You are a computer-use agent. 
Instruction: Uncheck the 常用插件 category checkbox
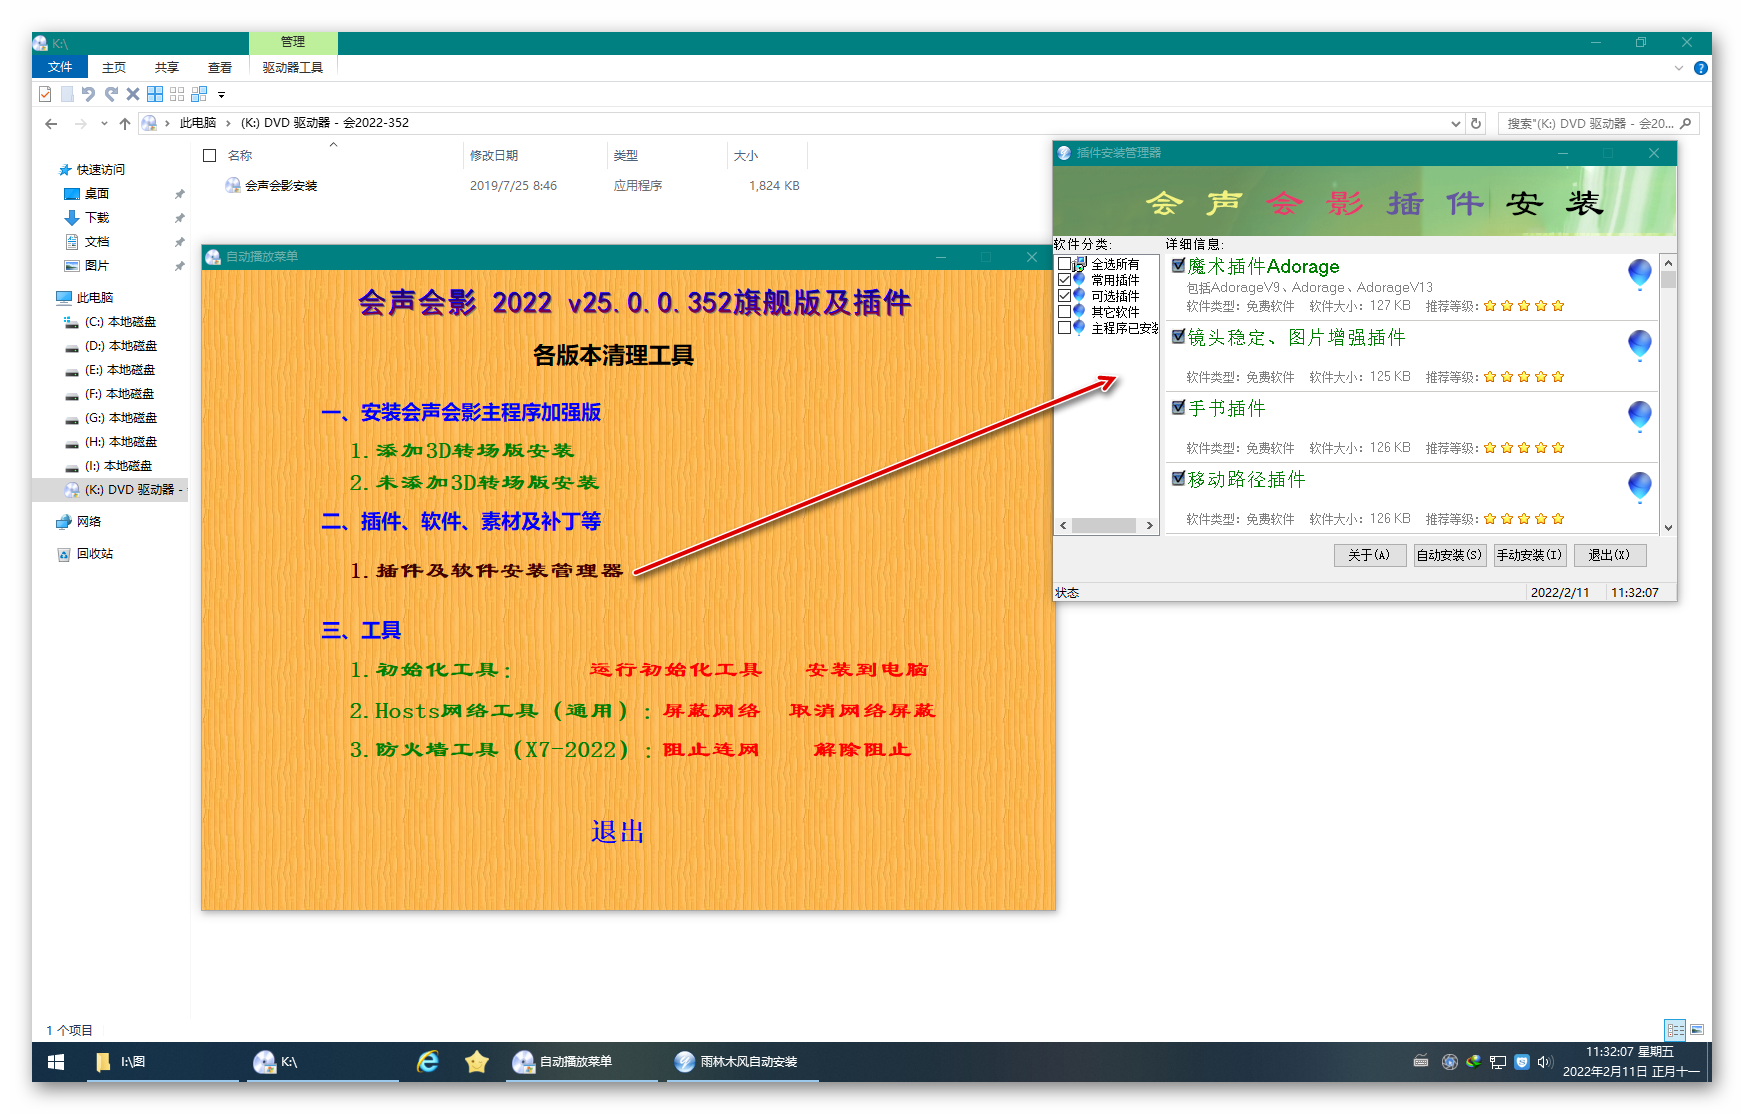(1065, 280)
